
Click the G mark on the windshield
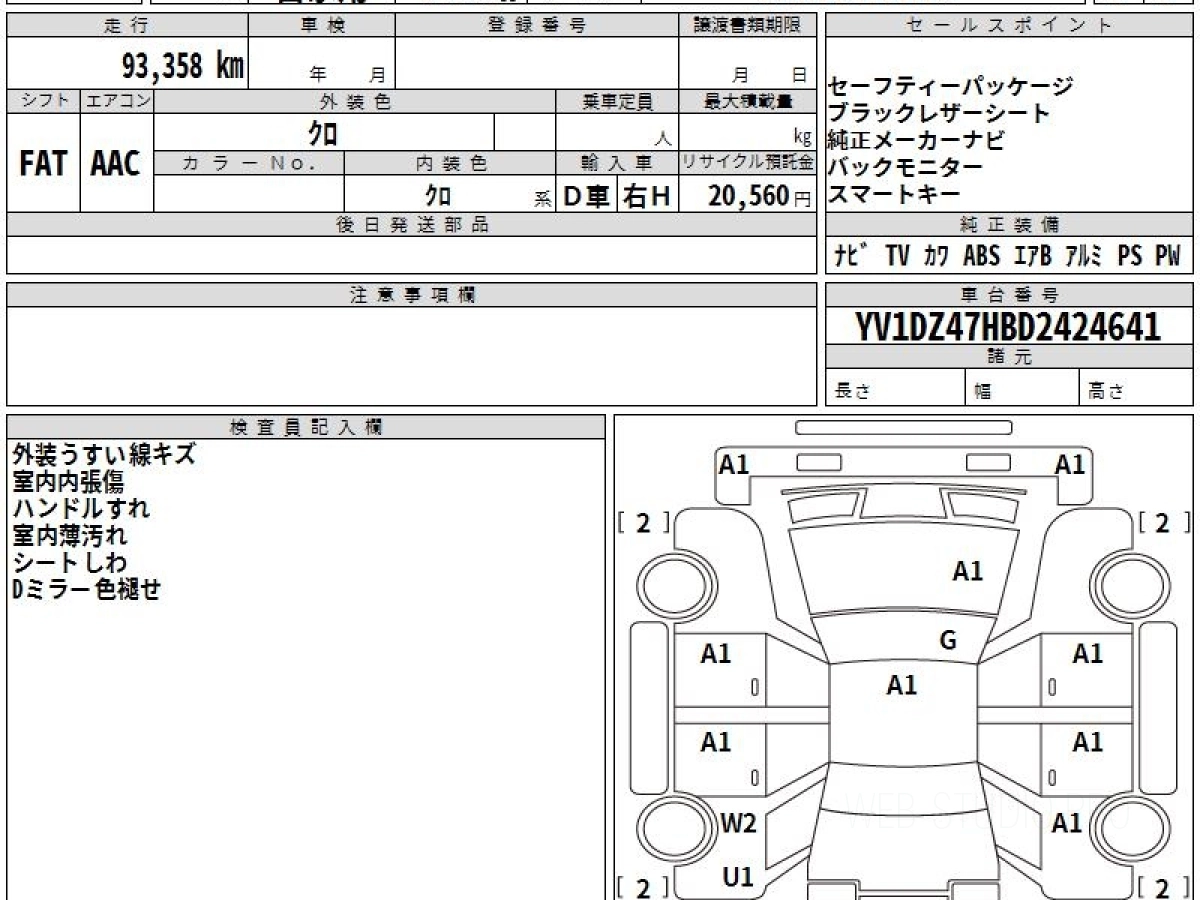948,641
